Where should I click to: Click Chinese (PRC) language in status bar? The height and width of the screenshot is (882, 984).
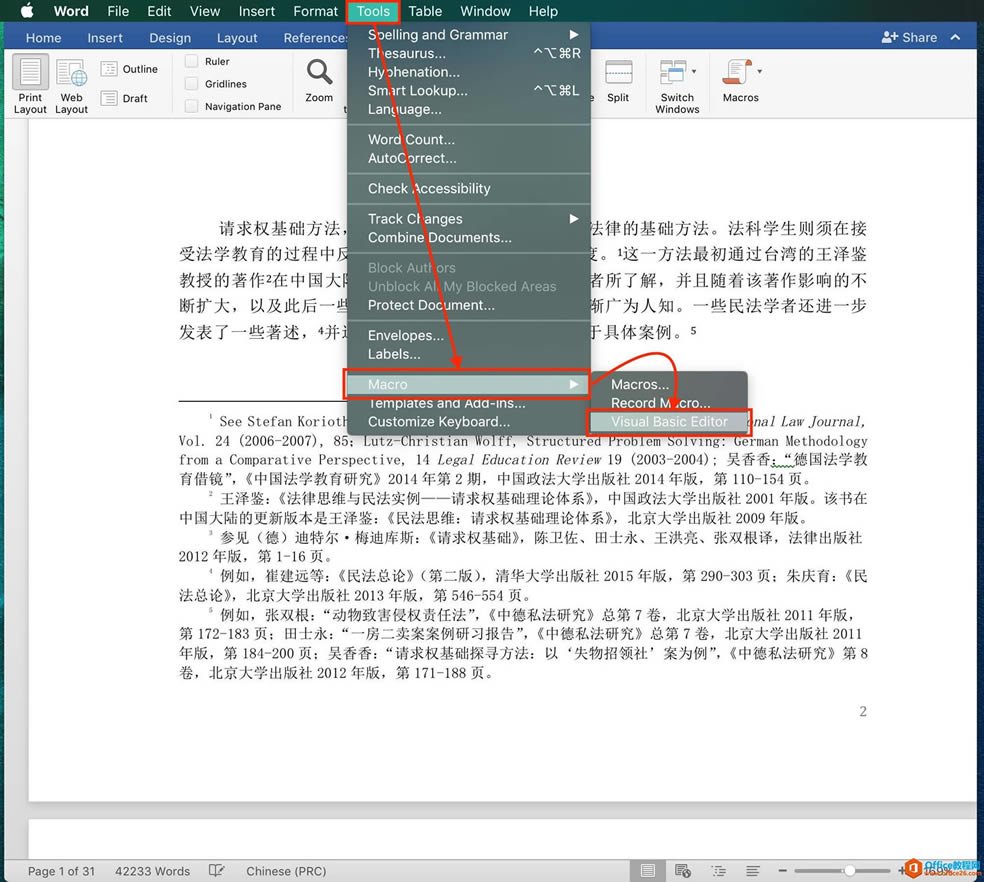[286, 871]
